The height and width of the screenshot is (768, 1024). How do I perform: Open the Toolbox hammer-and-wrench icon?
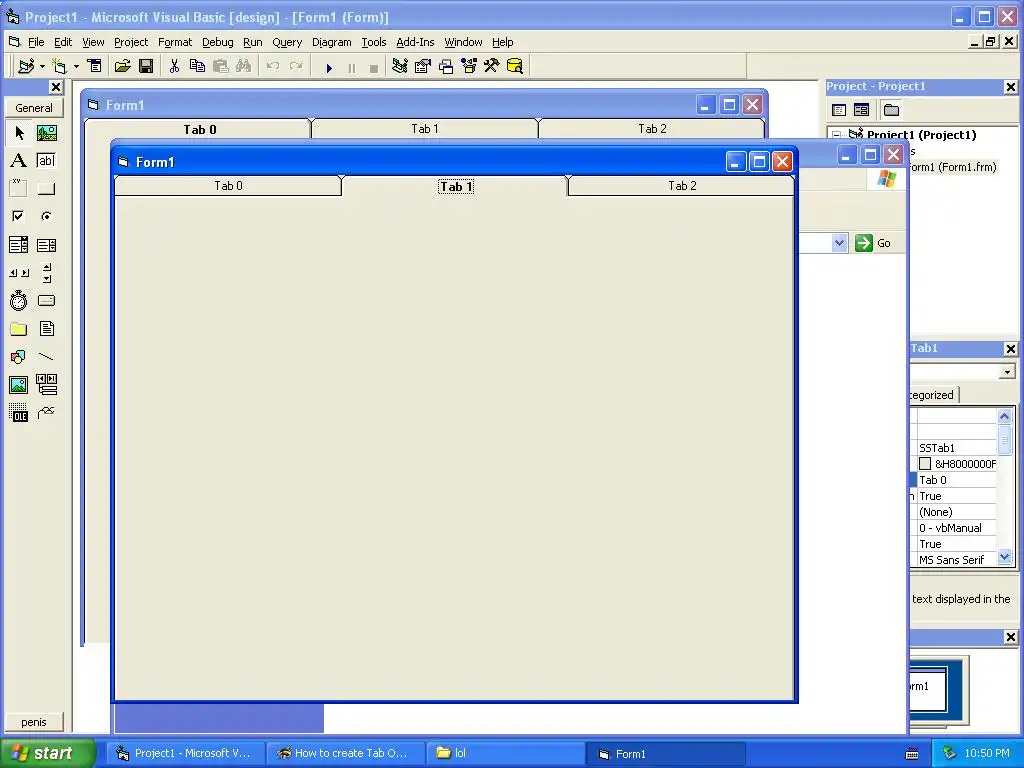pyautogui.click(x=492, y=66)
